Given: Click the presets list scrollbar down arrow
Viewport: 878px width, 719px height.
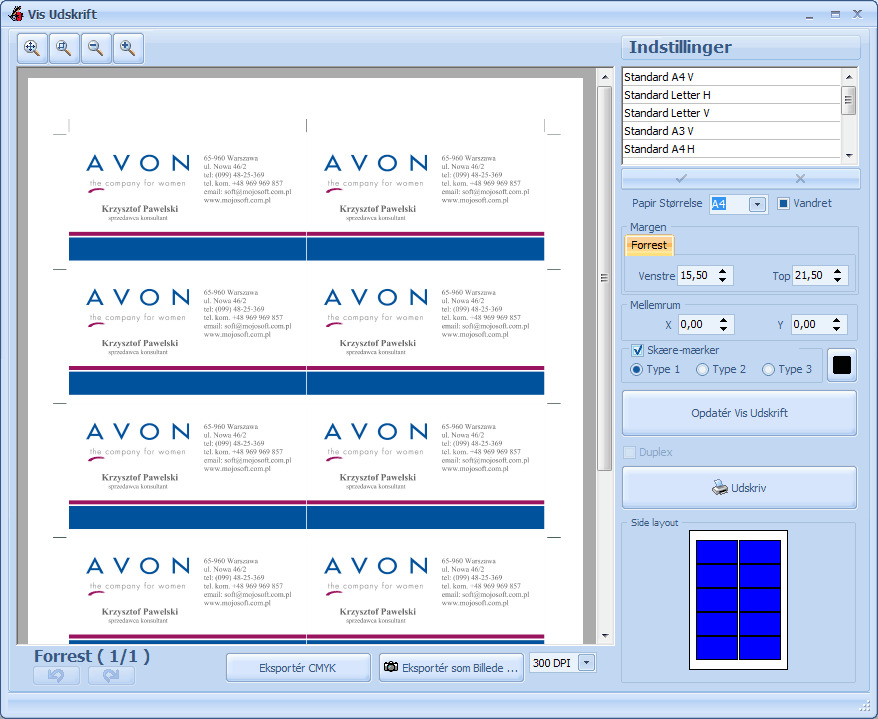Looking at the screenshot, I should point(849,156).
